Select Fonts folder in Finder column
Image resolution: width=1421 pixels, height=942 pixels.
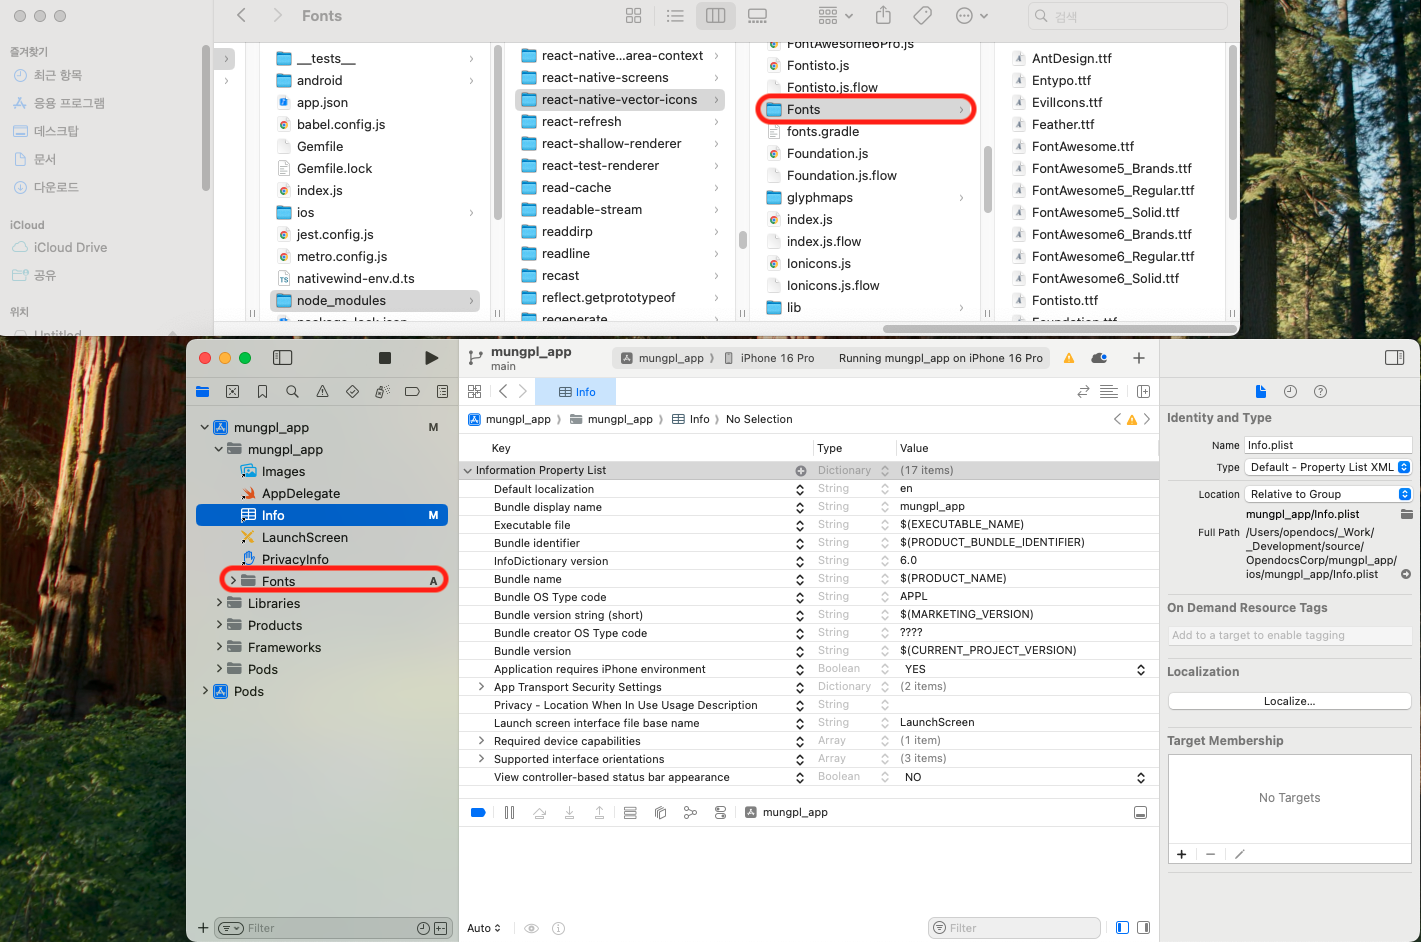coord(866,109)
